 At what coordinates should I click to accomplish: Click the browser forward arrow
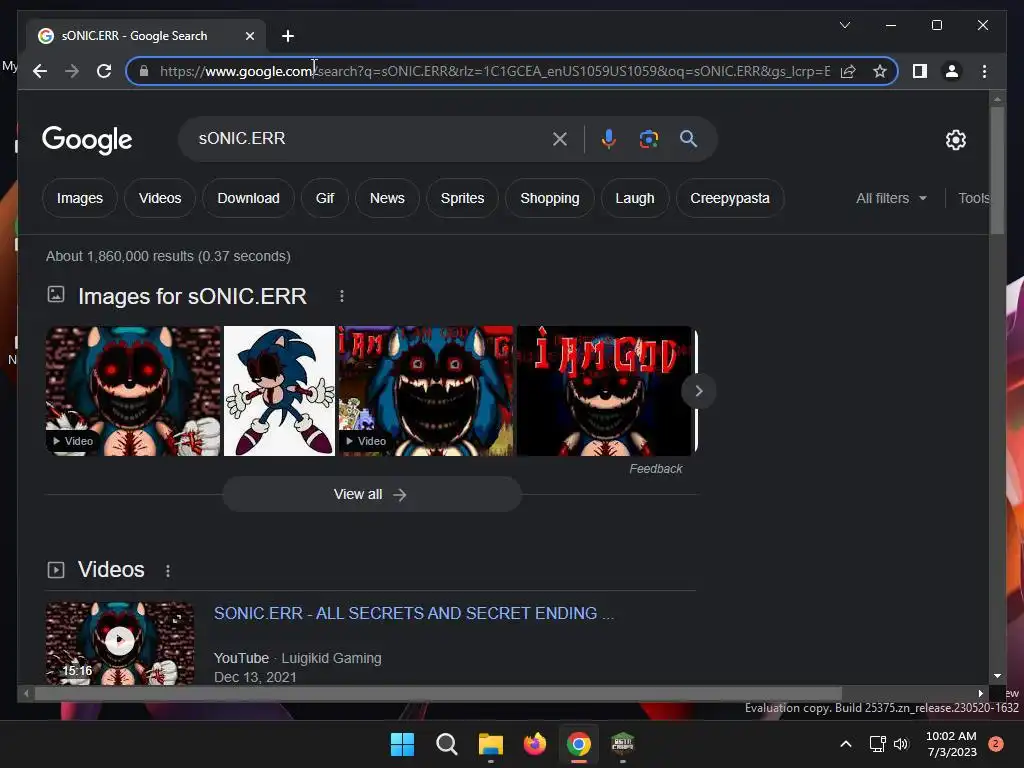click(x=72, y=71)
